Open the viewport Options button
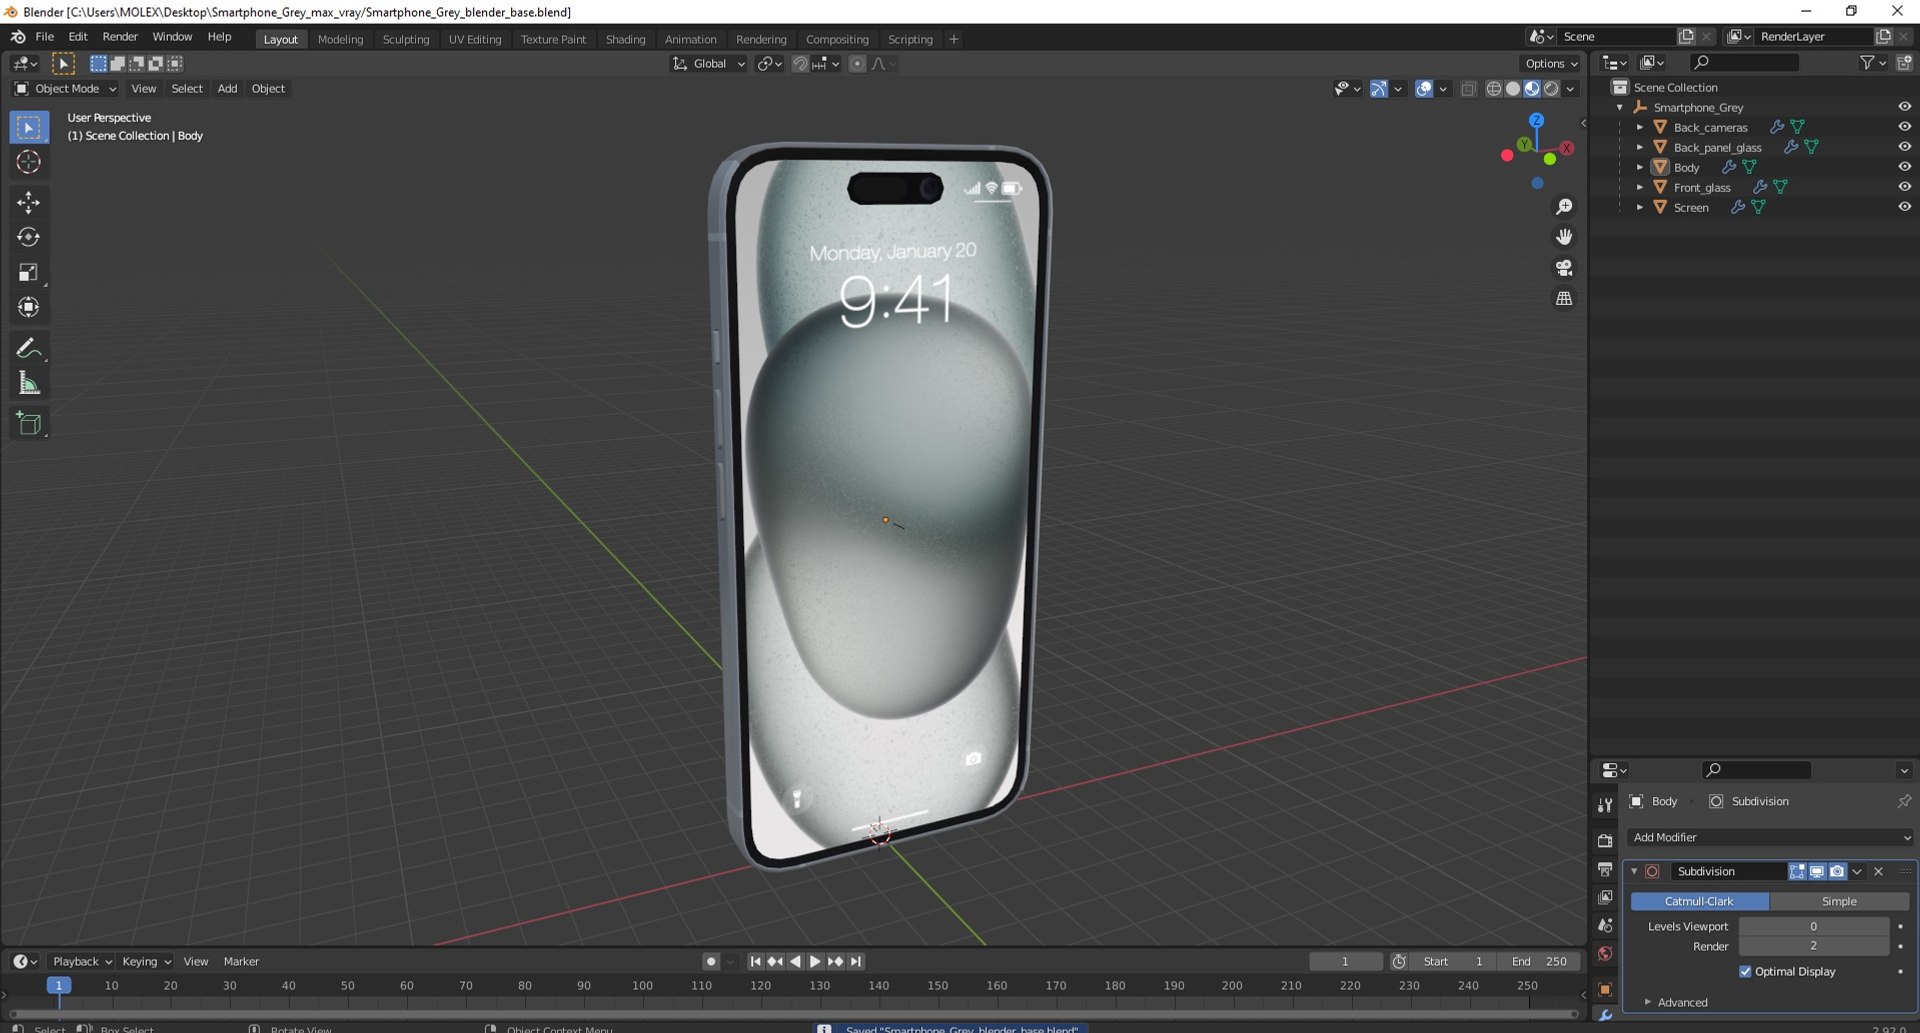The height and width of the screenshot is (1033, 1920). (x=1552, y=64)
